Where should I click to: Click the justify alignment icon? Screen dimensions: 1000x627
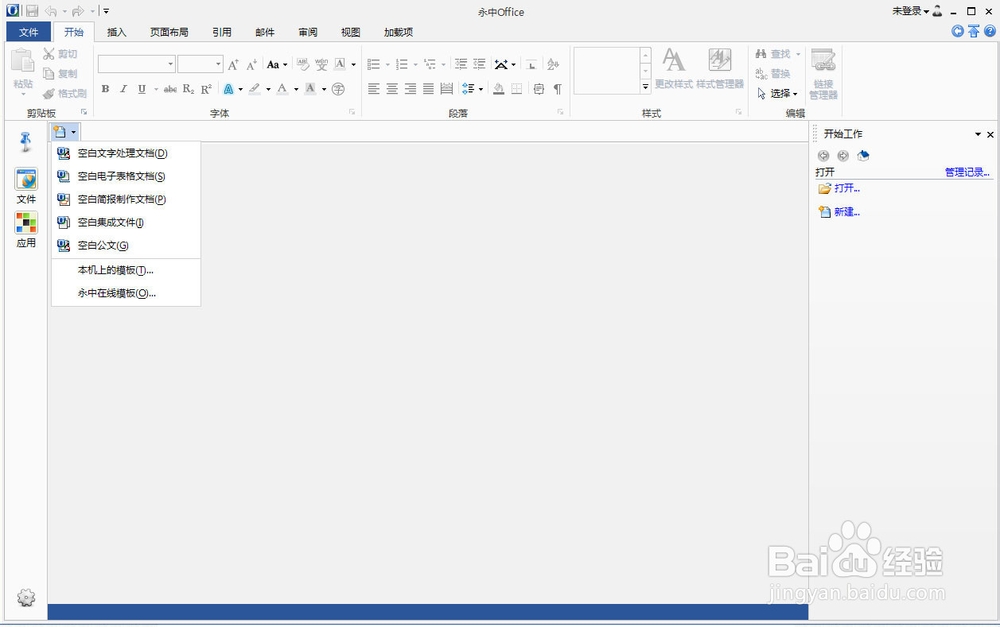[429, 89]
